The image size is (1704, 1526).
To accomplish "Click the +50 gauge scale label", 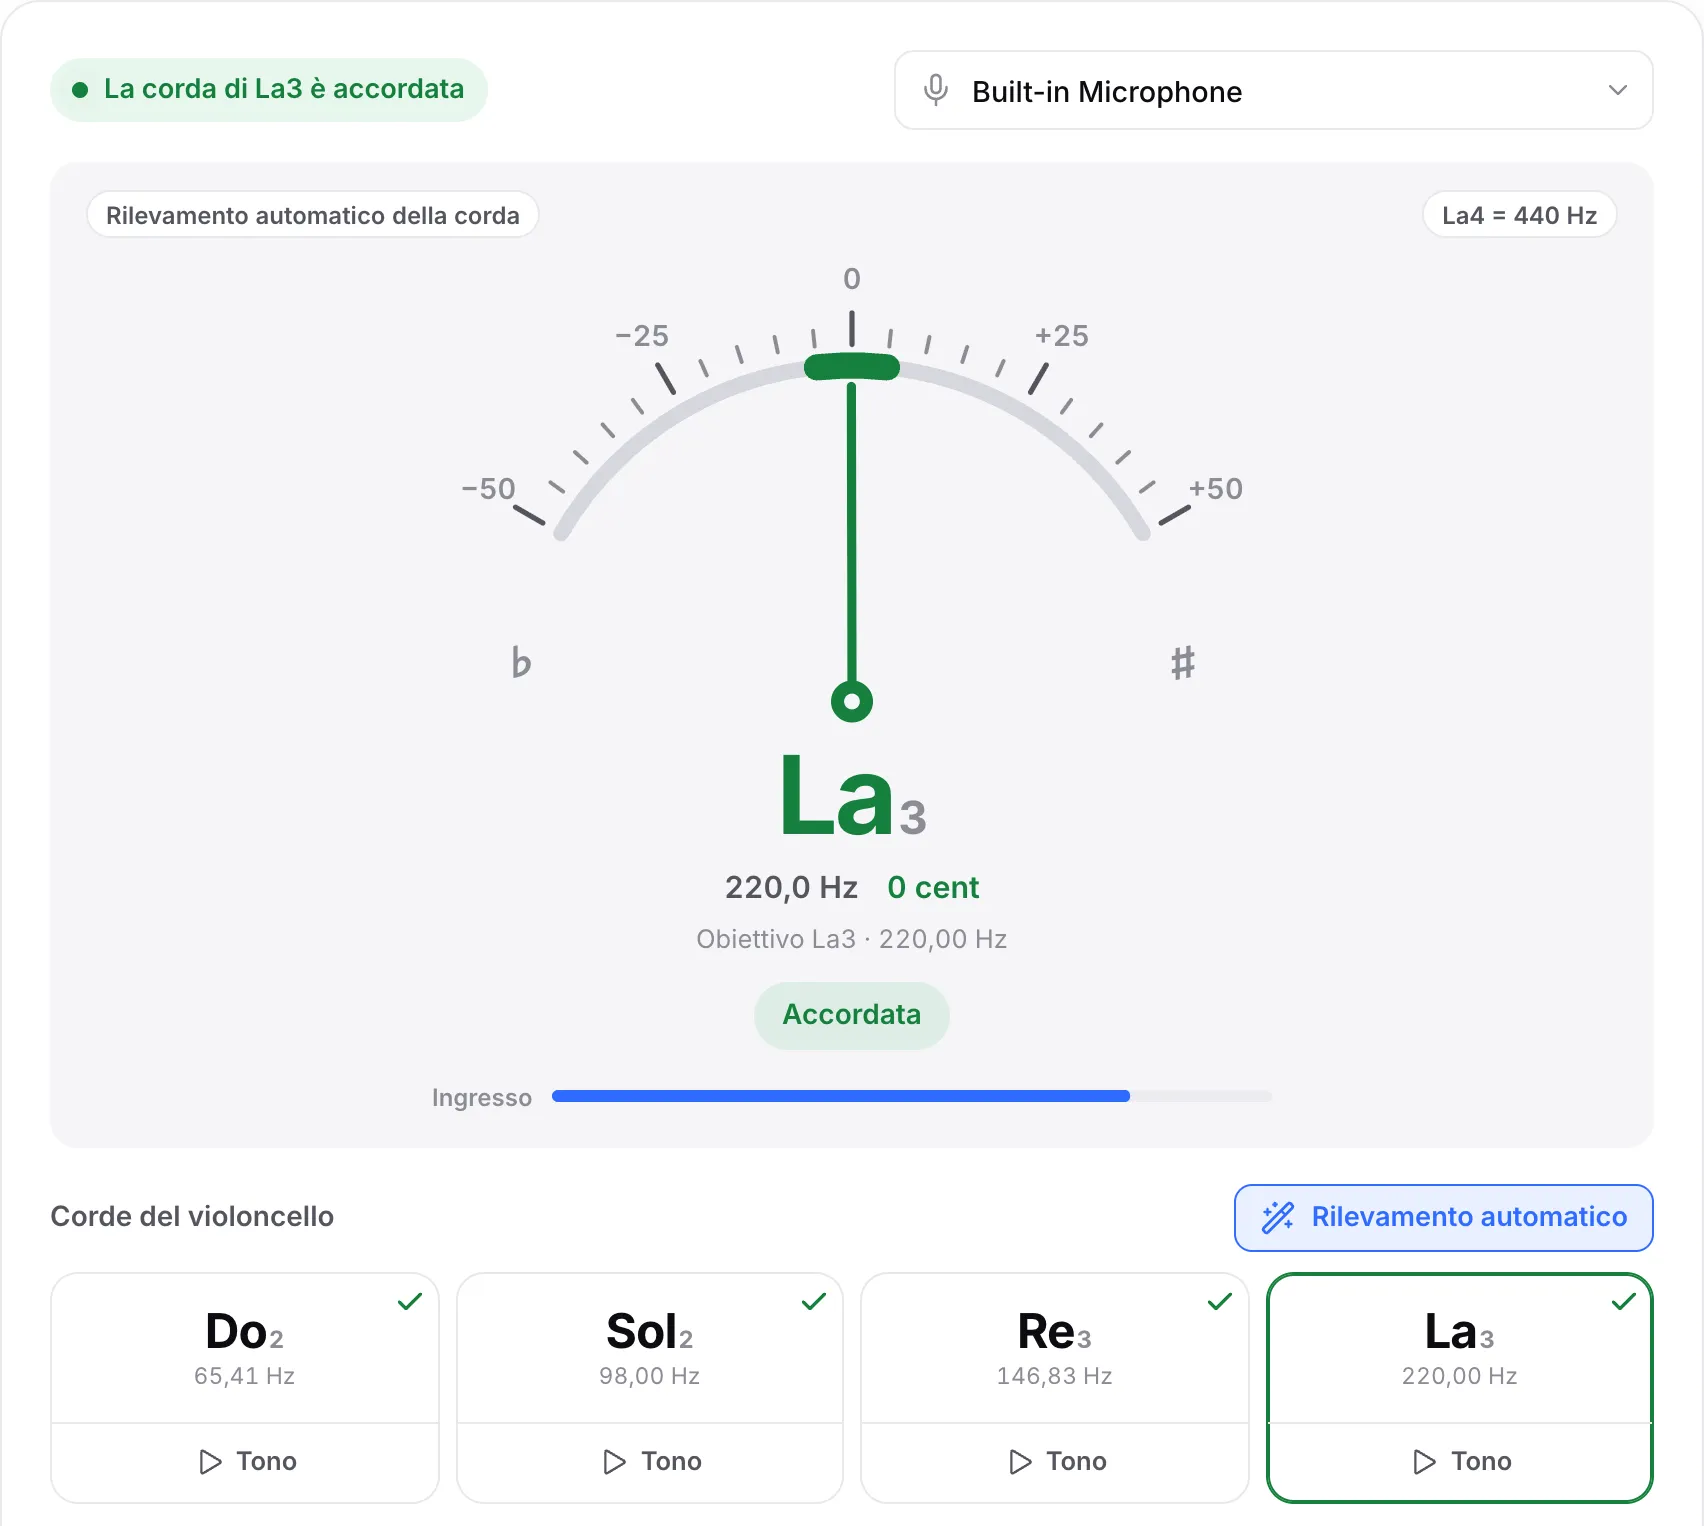I will coord(1215,489).
